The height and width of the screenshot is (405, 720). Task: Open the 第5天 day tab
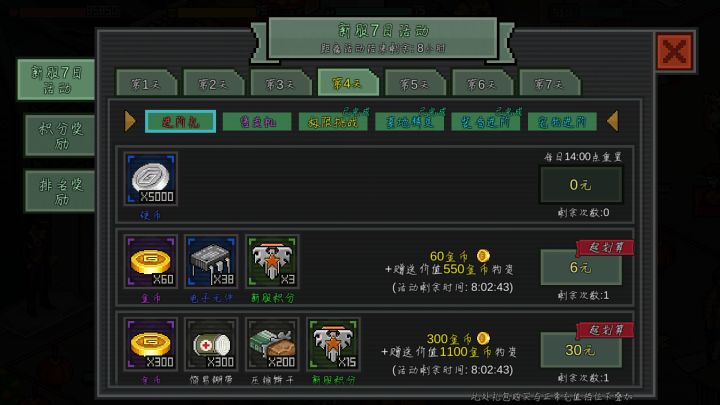click(x=415, y=83)
